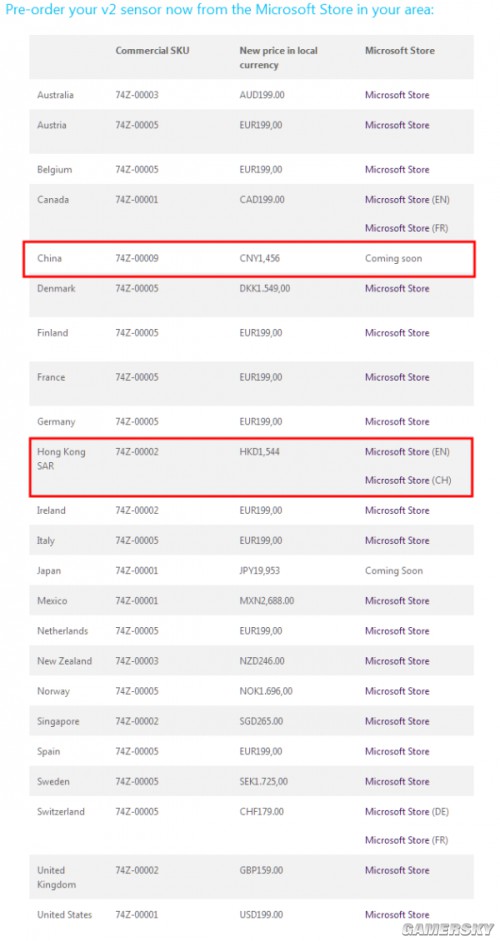Open Canada's English Microsoft Store (EN) link
This screenshot has width=500, height=941.
(x=407, y=199)
